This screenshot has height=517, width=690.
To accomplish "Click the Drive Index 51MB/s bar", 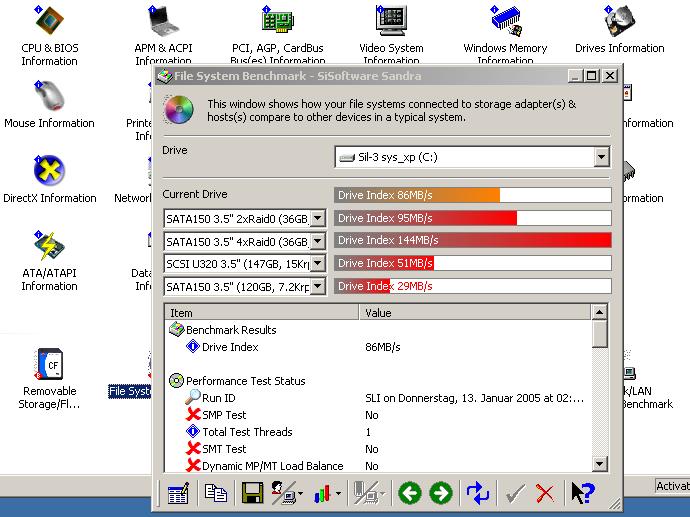I will [x=473, y=263].
